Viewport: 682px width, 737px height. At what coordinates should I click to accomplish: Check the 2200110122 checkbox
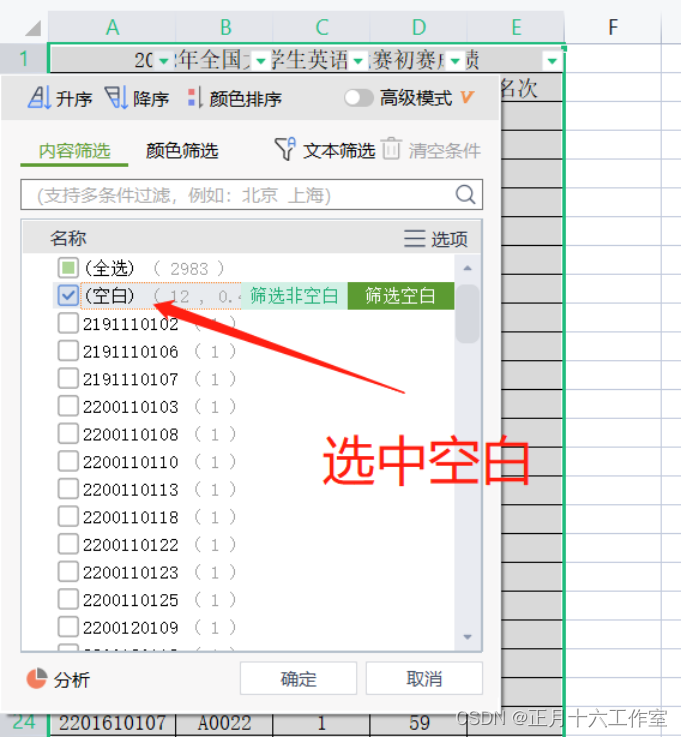click(x=68, y=544)
